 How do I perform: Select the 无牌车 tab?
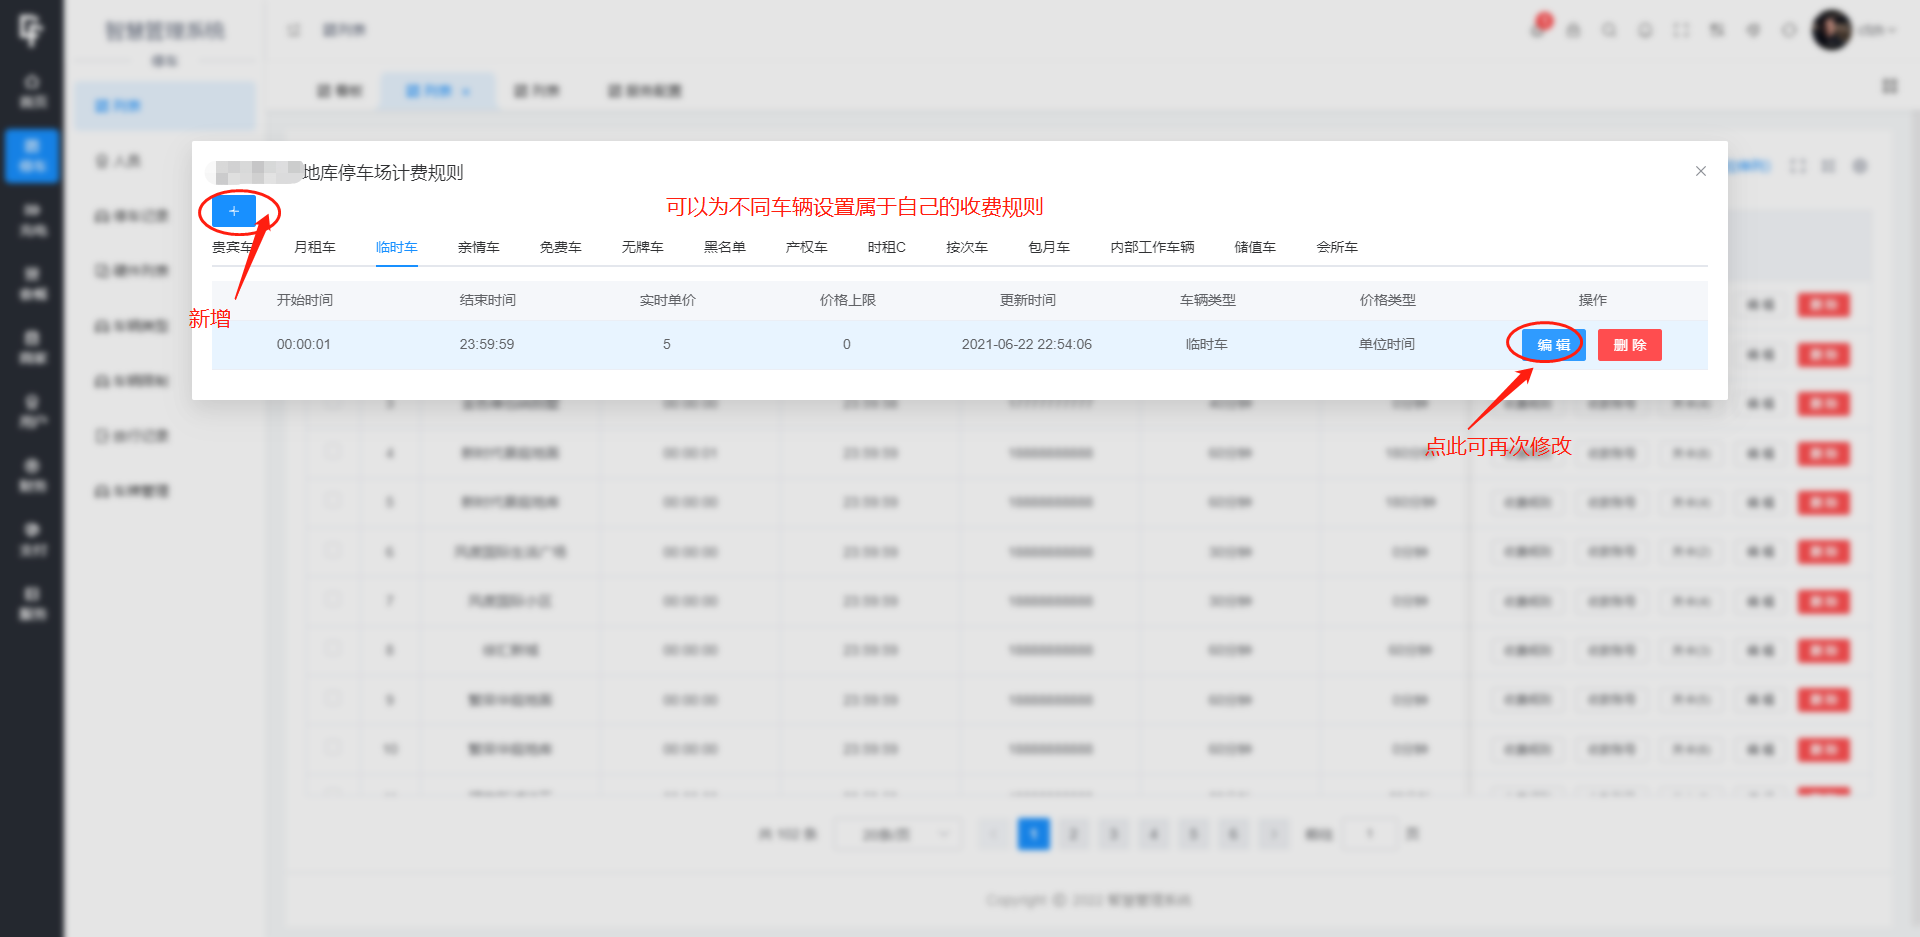(642, 247)
